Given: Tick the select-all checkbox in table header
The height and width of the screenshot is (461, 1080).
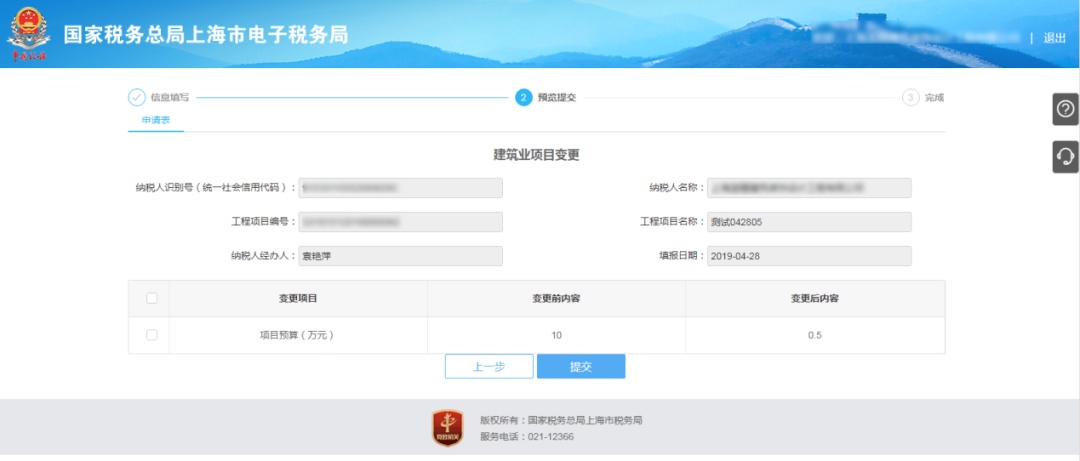Looking at the screenshot, I should point(151,298).
